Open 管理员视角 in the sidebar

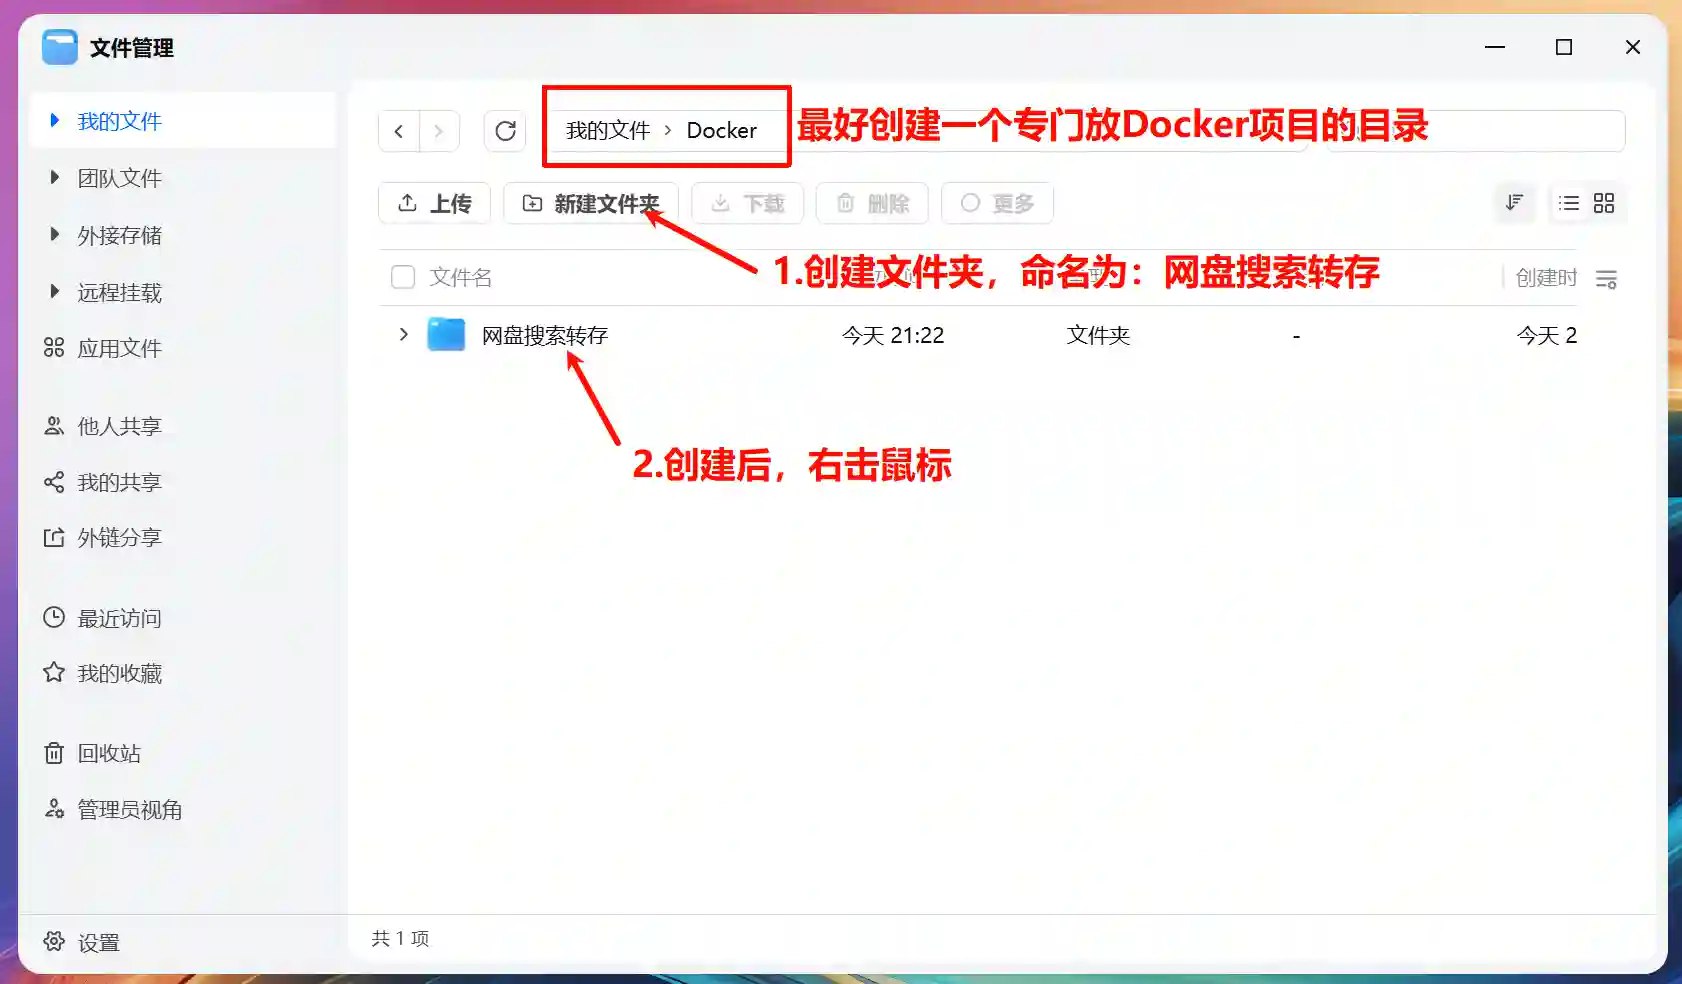point(128,809)
